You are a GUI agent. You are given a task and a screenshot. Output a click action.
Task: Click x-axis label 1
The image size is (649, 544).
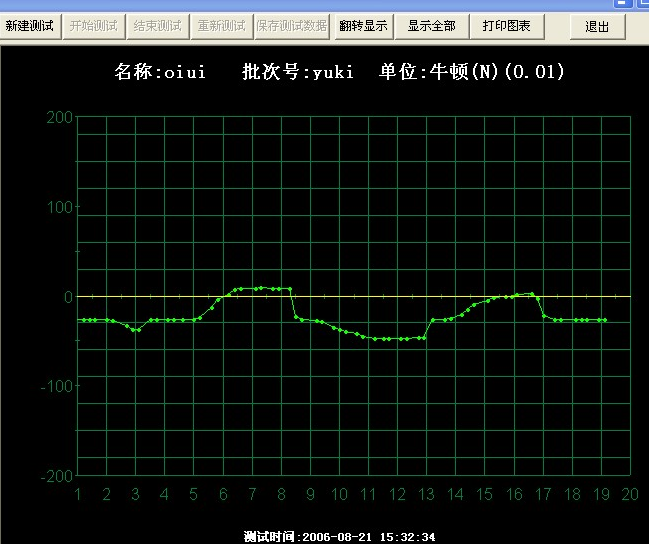77,494
